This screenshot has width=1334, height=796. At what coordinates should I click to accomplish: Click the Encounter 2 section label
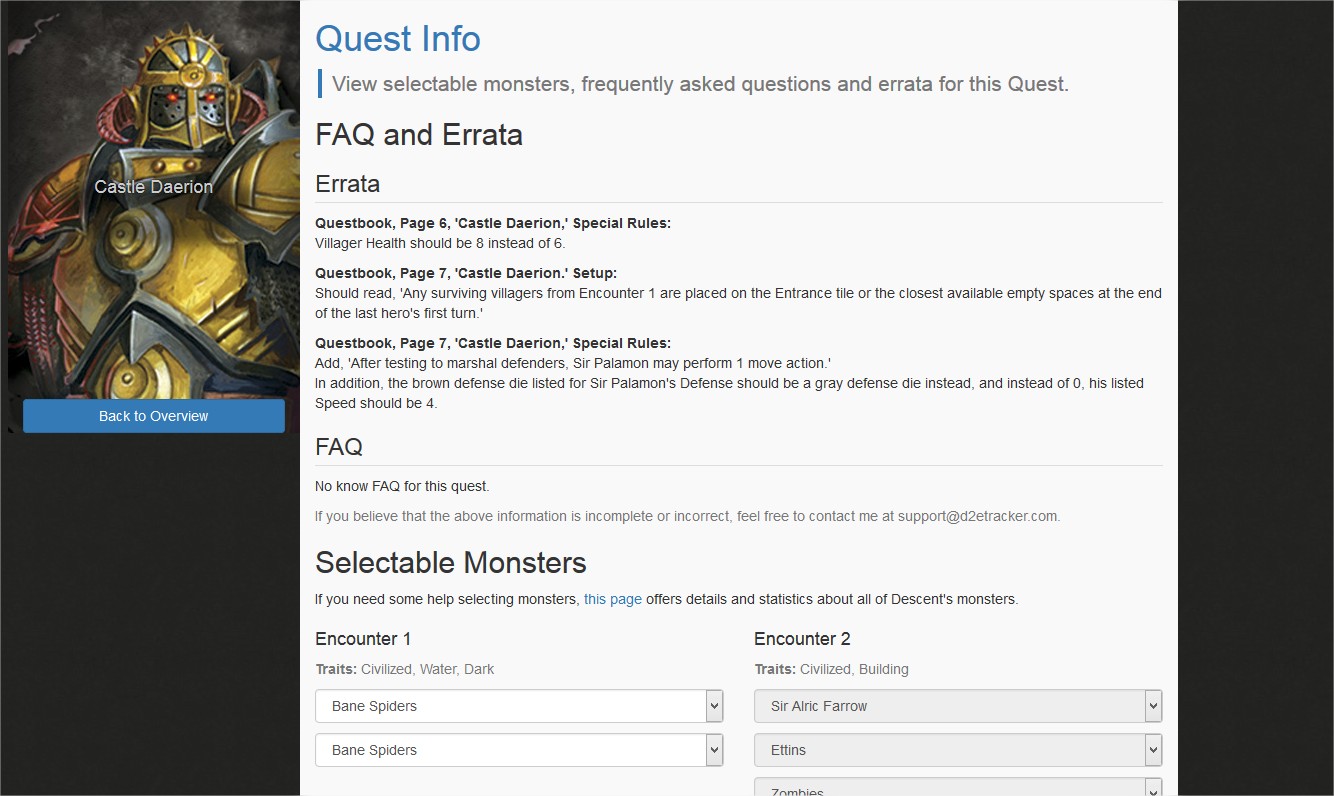tap(802, 638)
